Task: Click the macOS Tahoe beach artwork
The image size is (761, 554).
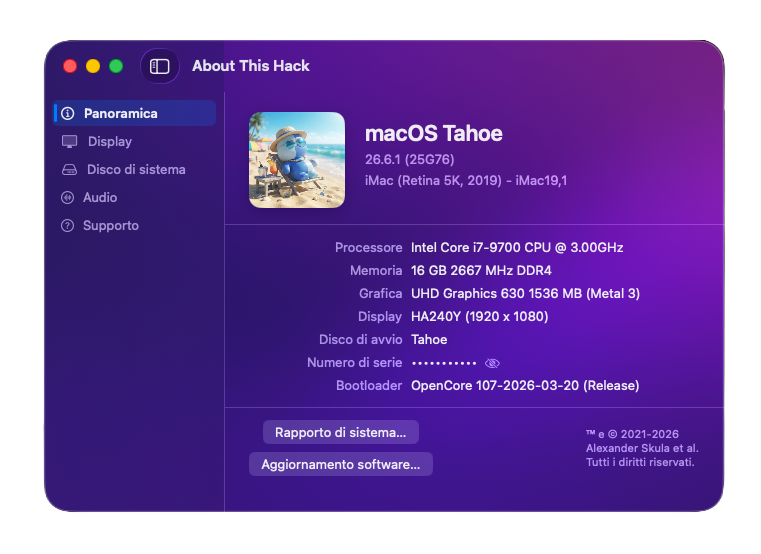Action: coord(297,160)
